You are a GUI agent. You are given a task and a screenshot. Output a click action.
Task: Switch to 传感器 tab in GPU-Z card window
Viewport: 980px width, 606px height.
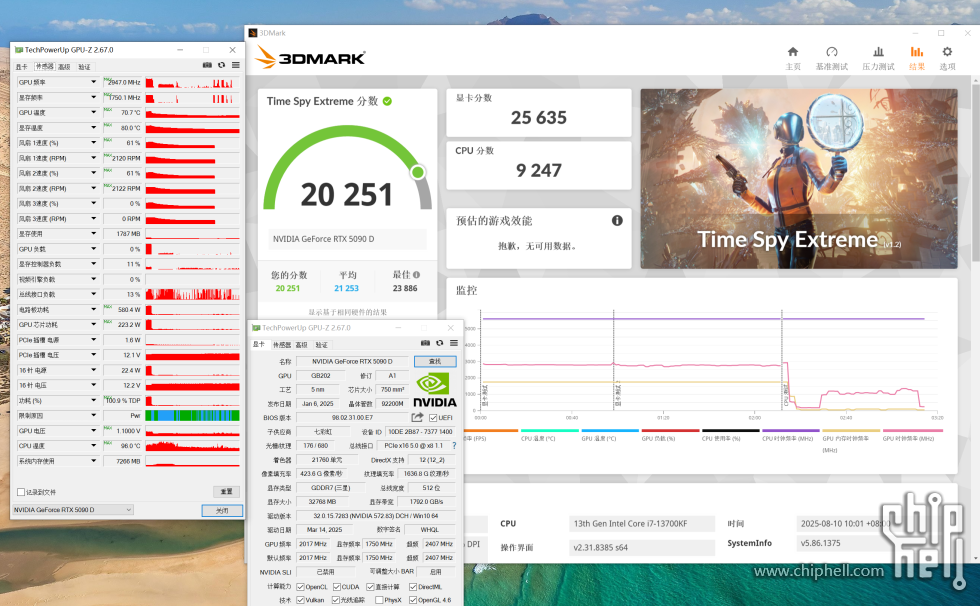click(x=282, y=345)
